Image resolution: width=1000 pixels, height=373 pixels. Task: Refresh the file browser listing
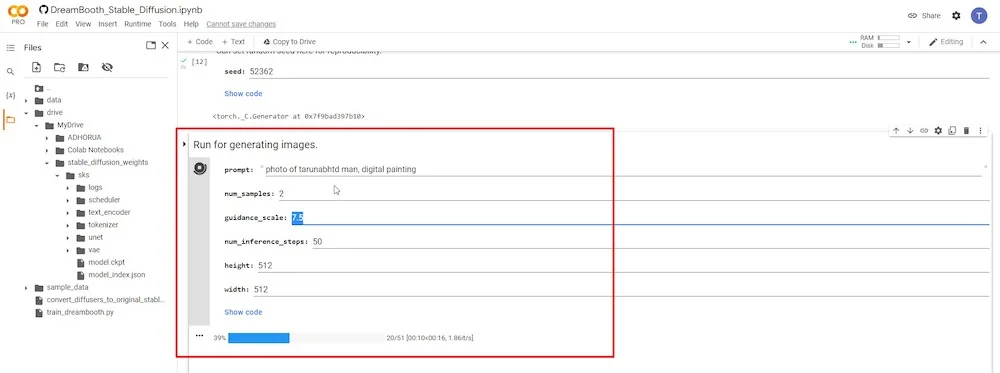[x=59, y=67]
